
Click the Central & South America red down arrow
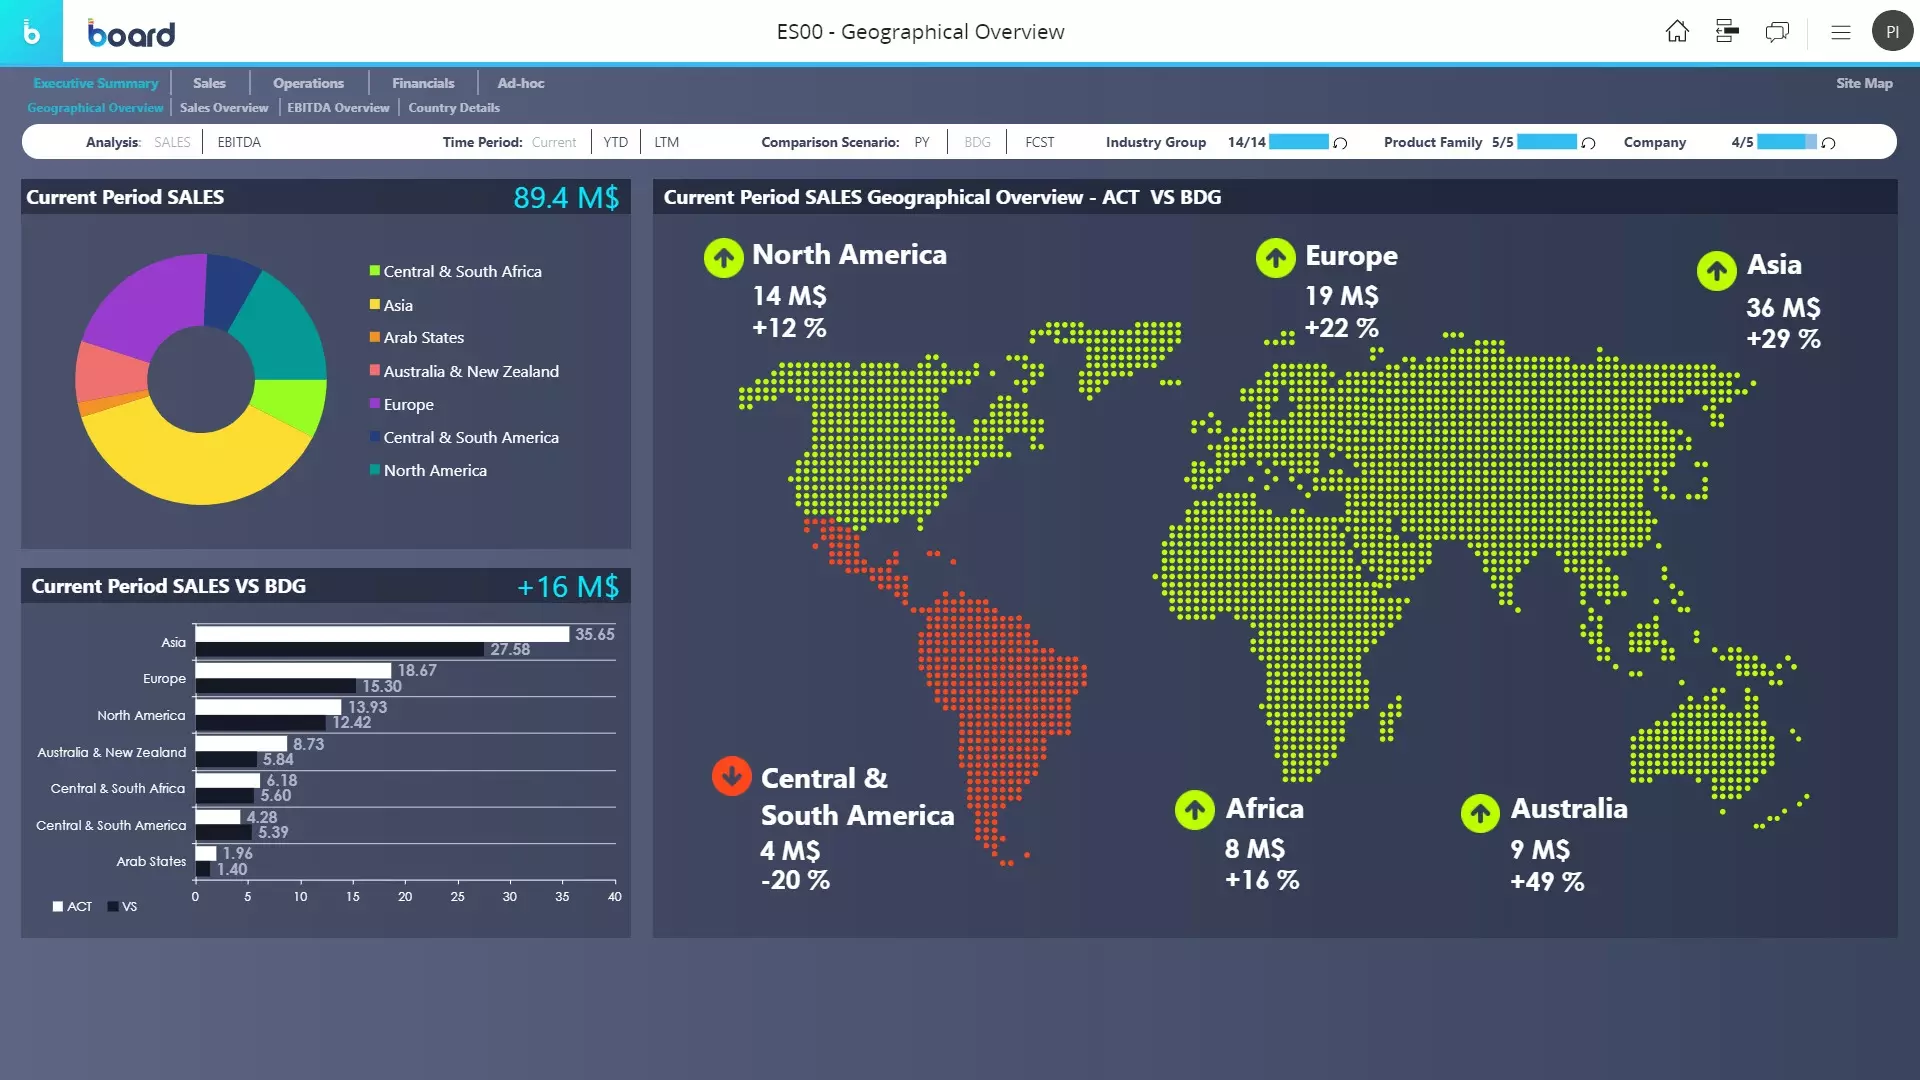[732, 776]
